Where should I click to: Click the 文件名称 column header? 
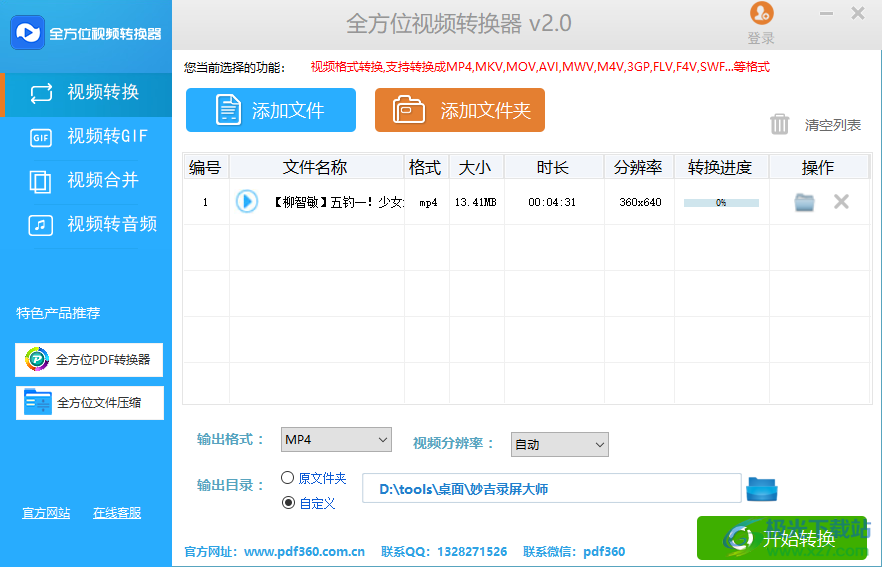316,167
